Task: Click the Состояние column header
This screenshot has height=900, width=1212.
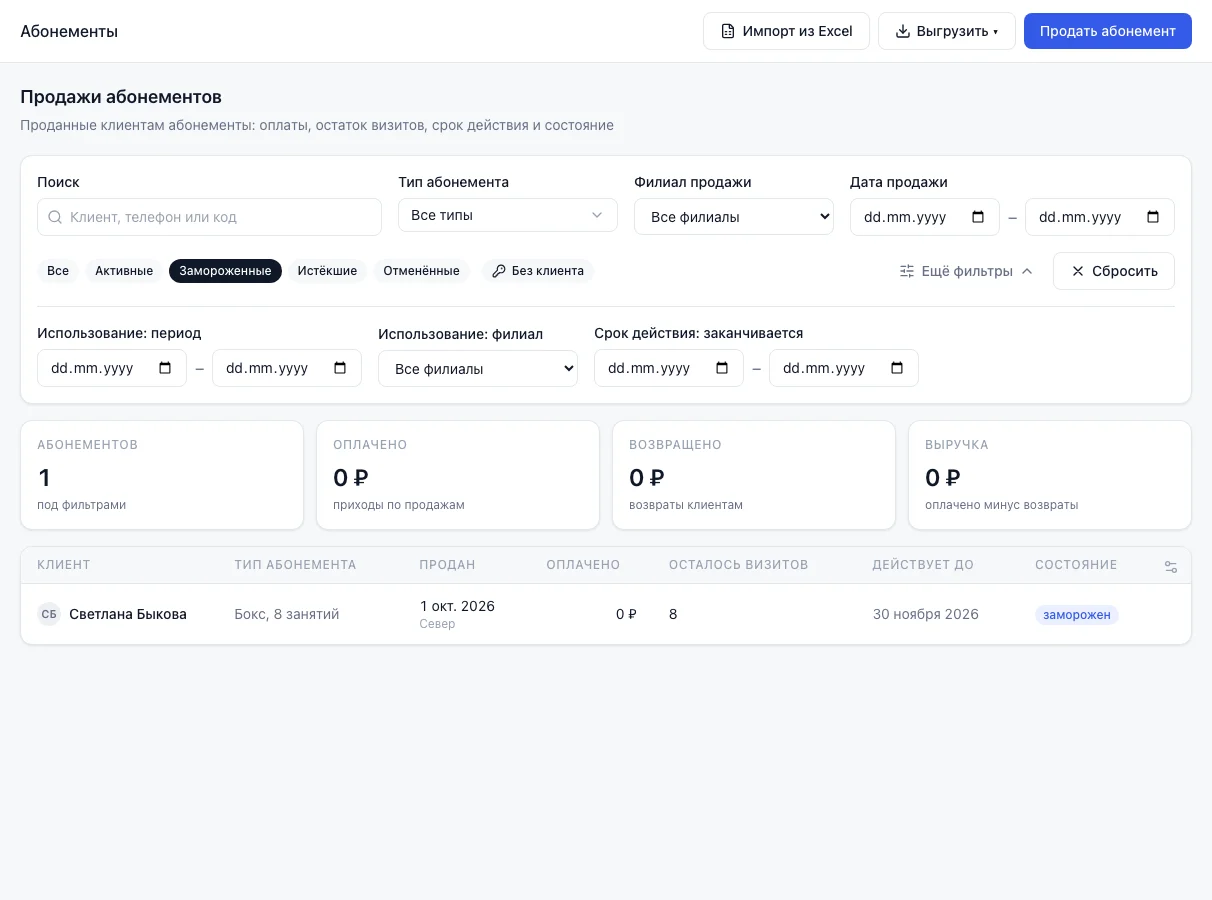Action: pyautogui.click(x=1076, y=565)
